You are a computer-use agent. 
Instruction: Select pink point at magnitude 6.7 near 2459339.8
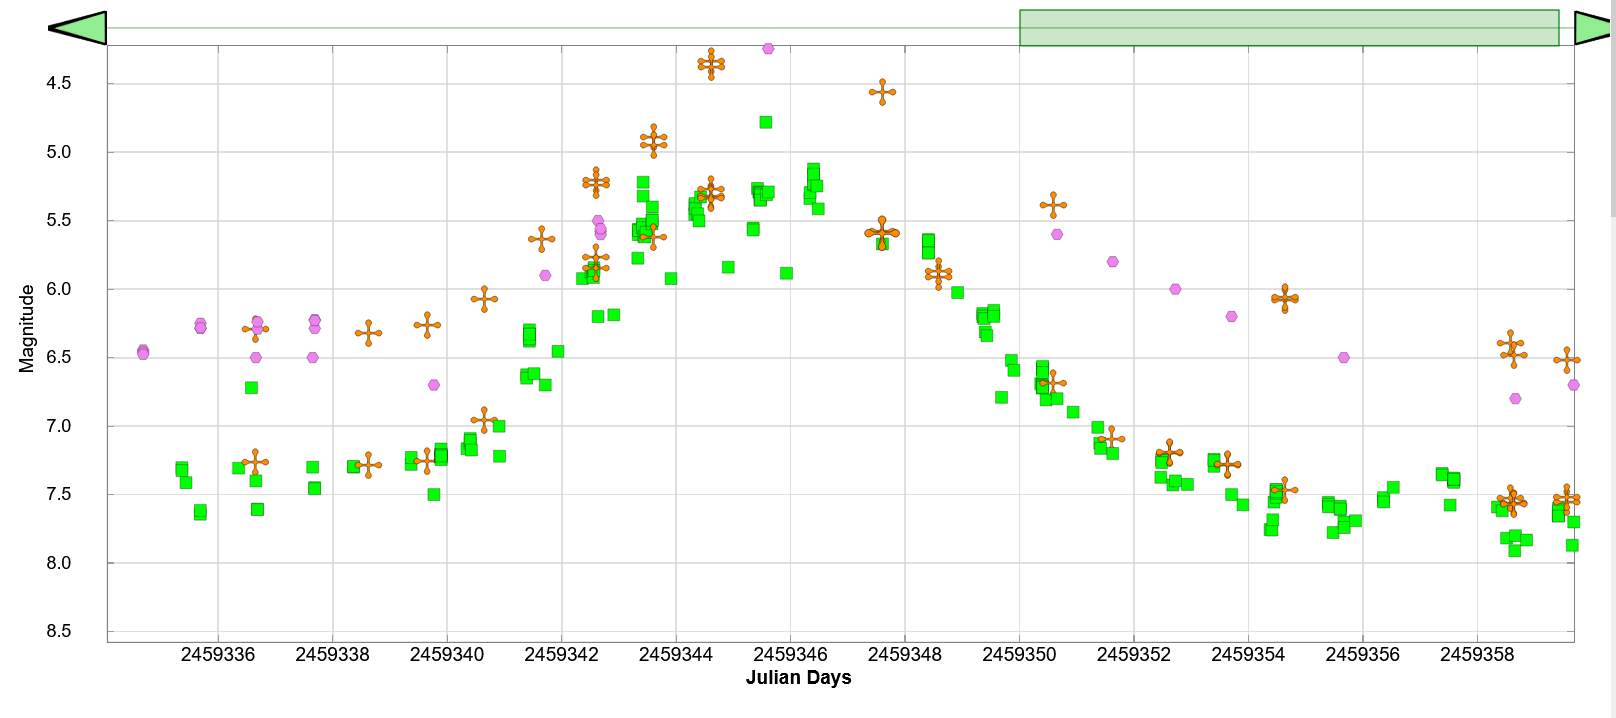point(433,385)
